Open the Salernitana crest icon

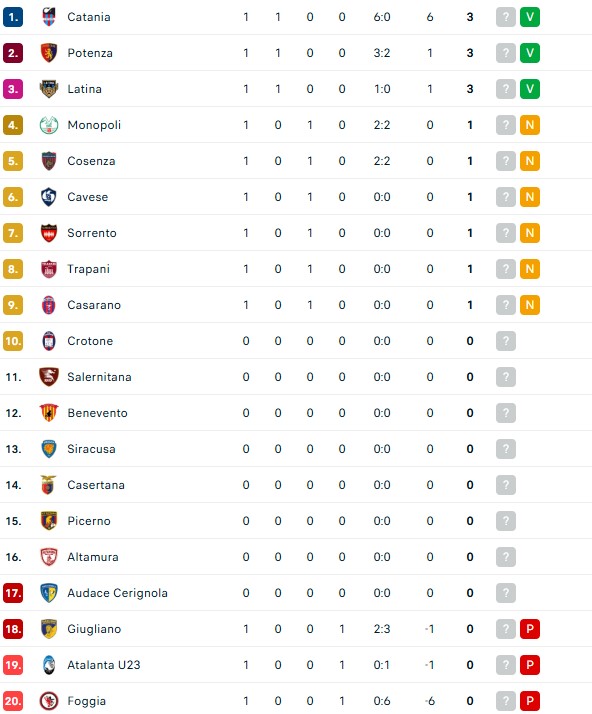[x=49, y=377]
